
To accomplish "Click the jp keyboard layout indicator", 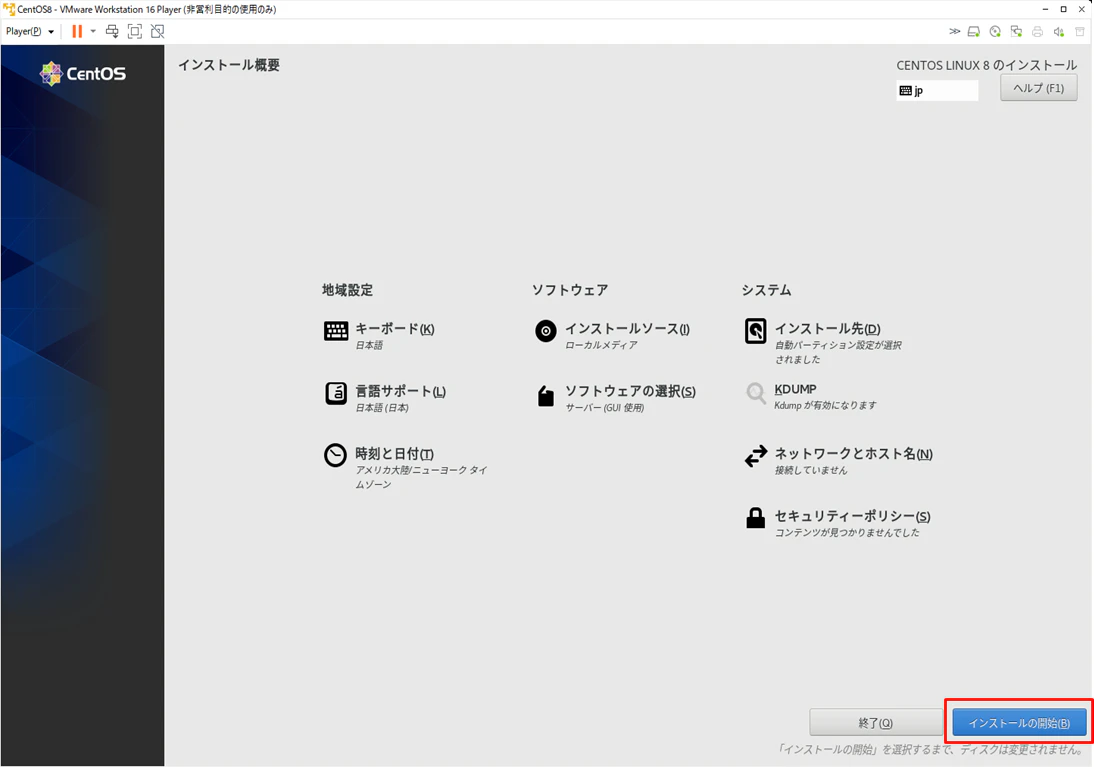I will (x=937, y=91).
